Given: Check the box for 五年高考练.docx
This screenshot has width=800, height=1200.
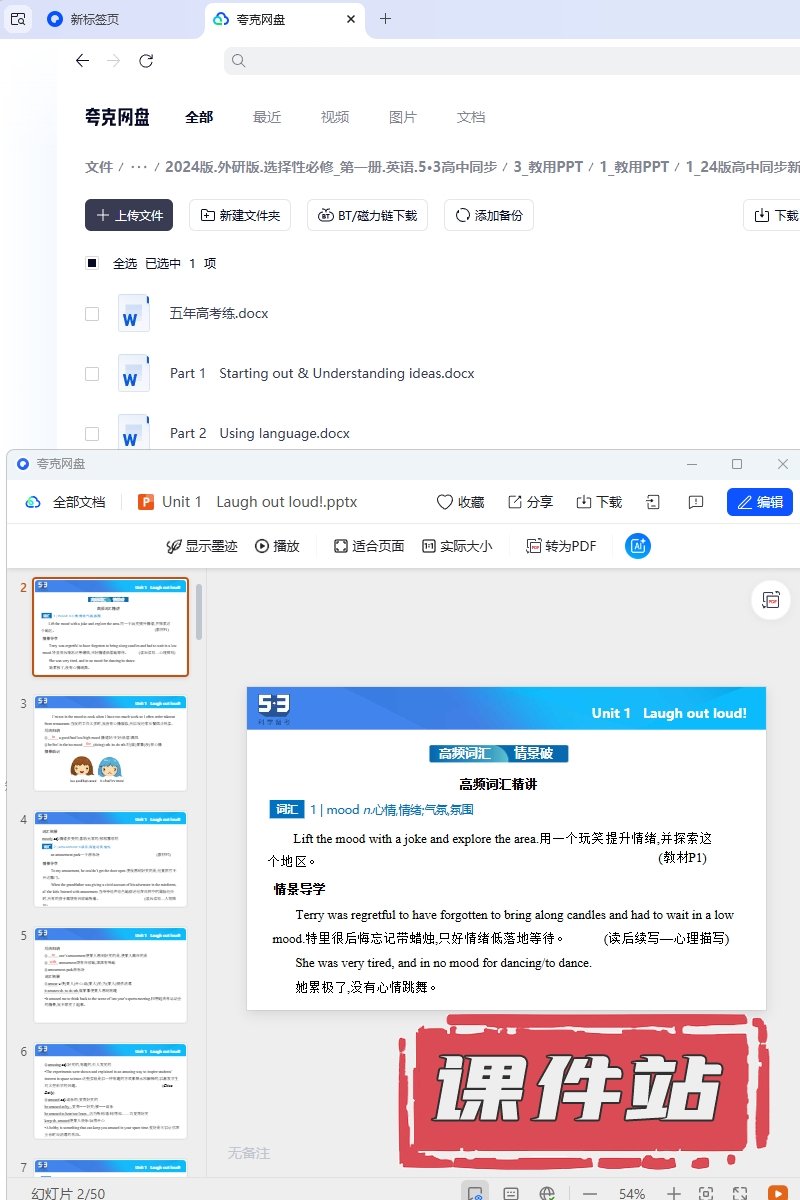Looking at the screenshot, I should (92, 314).
